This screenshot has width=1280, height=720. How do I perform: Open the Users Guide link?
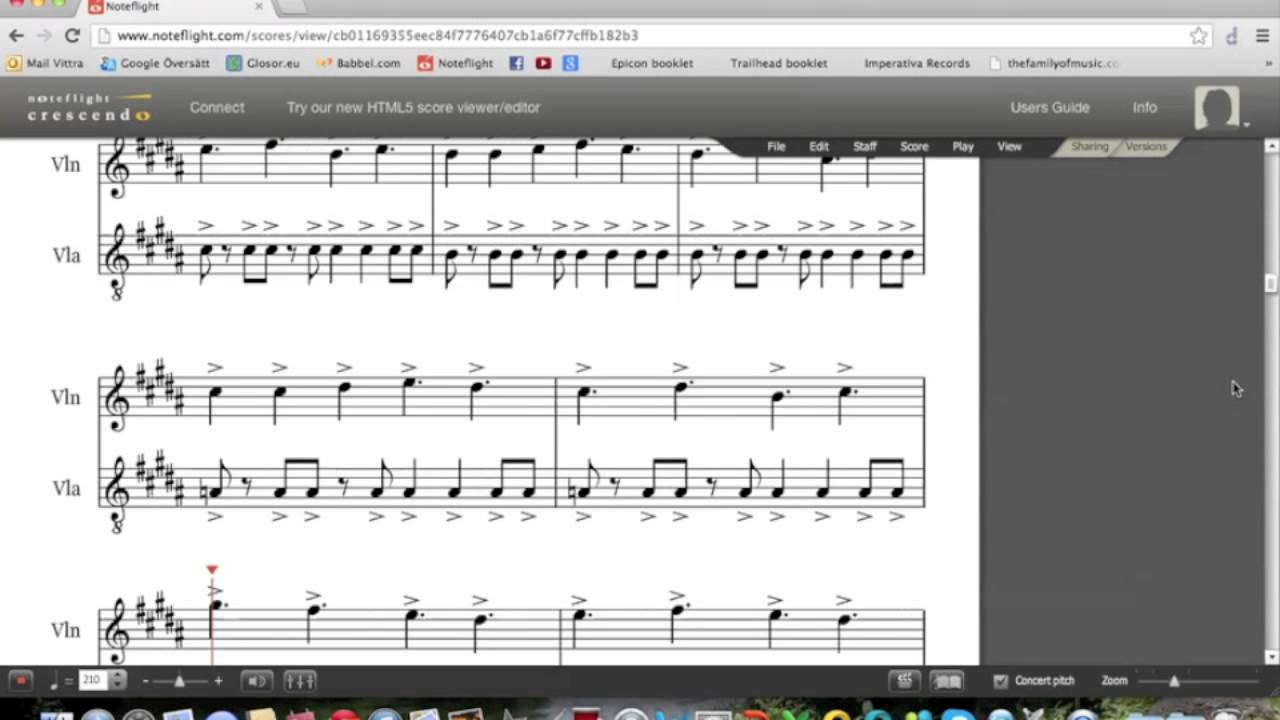[1050, 107]
